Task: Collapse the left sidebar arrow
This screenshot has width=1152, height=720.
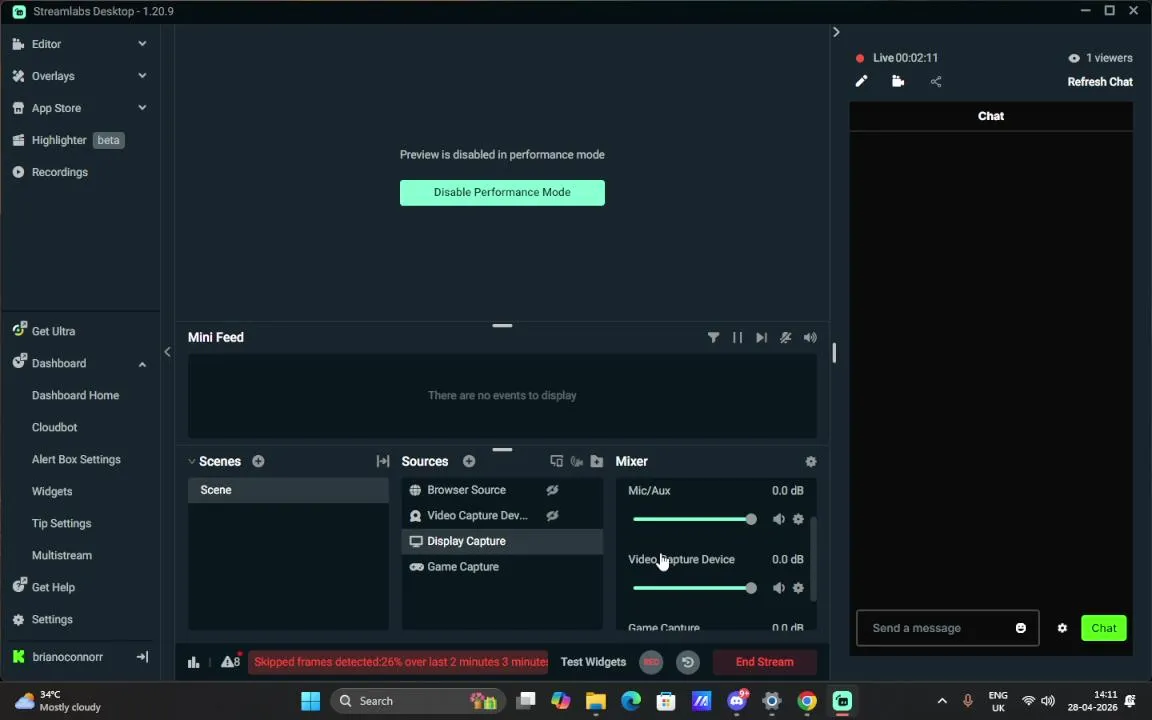Action: (168, 352)
